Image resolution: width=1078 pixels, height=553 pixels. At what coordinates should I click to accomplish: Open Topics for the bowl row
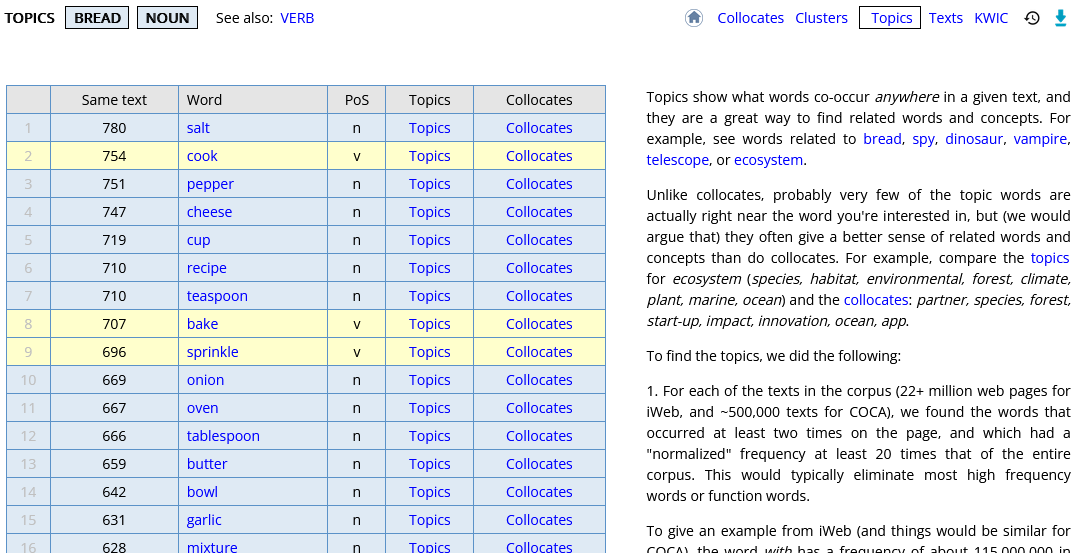coord(430,492)
